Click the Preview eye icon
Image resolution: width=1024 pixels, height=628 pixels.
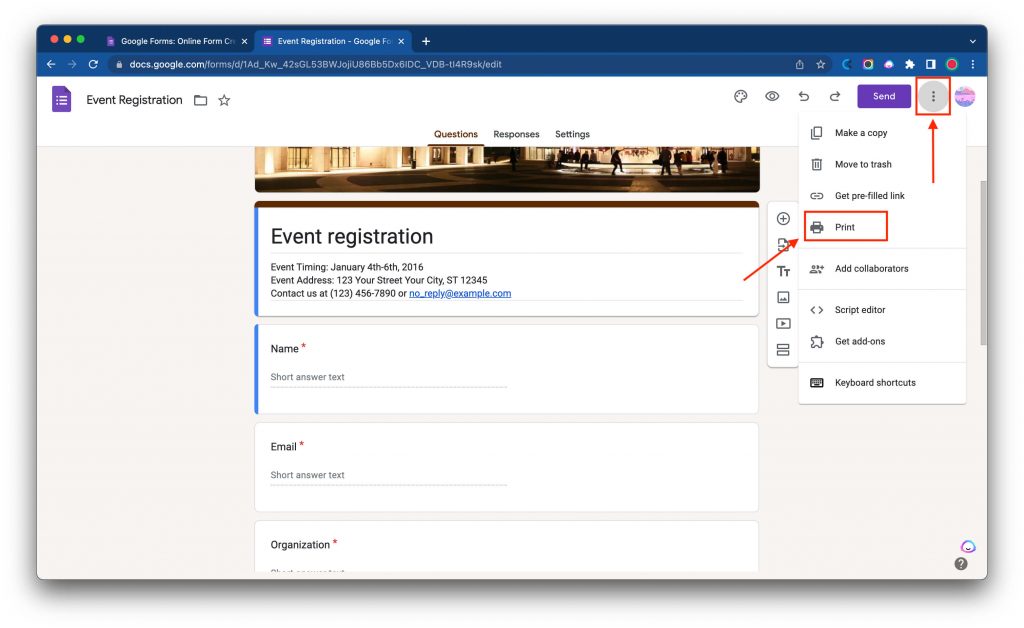pyautogui.click(x=771, y=96)
